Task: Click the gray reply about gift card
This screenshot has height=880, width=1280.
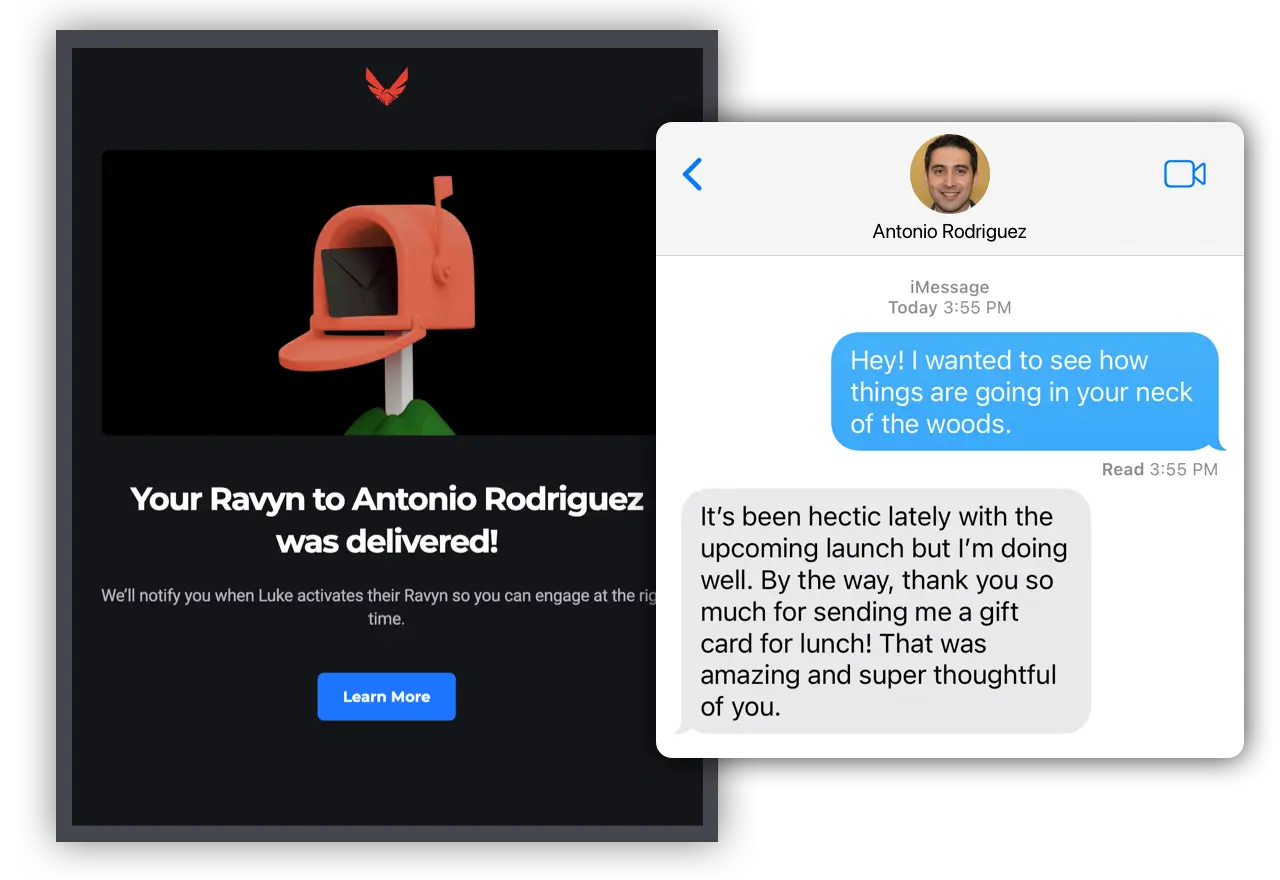Action: click(x=883, y=612)
